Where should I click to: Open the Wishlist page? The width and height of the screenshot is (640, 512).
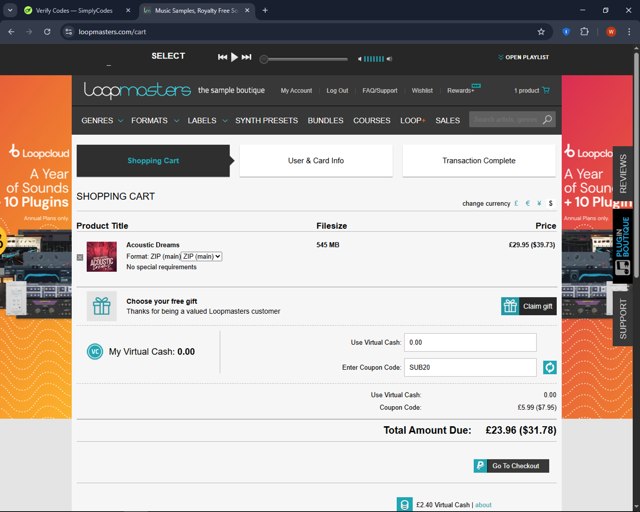coord(422,91)
